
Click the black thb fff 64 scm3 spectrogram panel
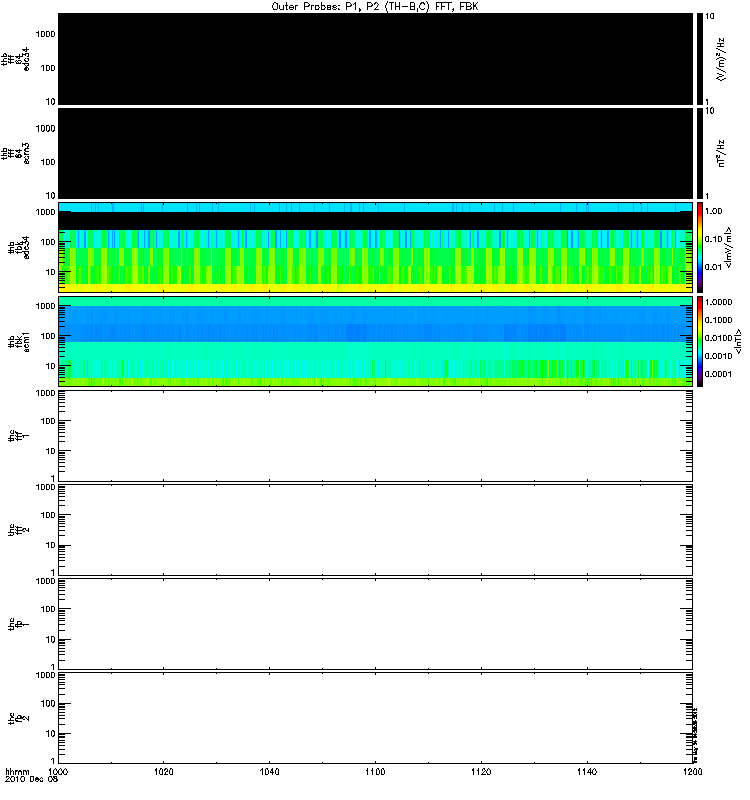[375, 153]
